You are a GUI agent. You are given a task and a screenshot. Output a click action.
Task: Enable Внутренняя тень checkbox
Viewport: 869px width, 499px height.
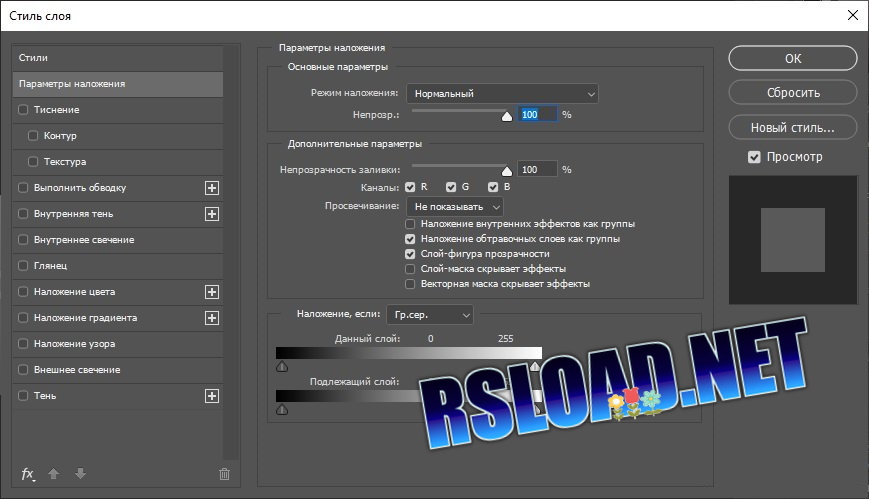[23, 214]
